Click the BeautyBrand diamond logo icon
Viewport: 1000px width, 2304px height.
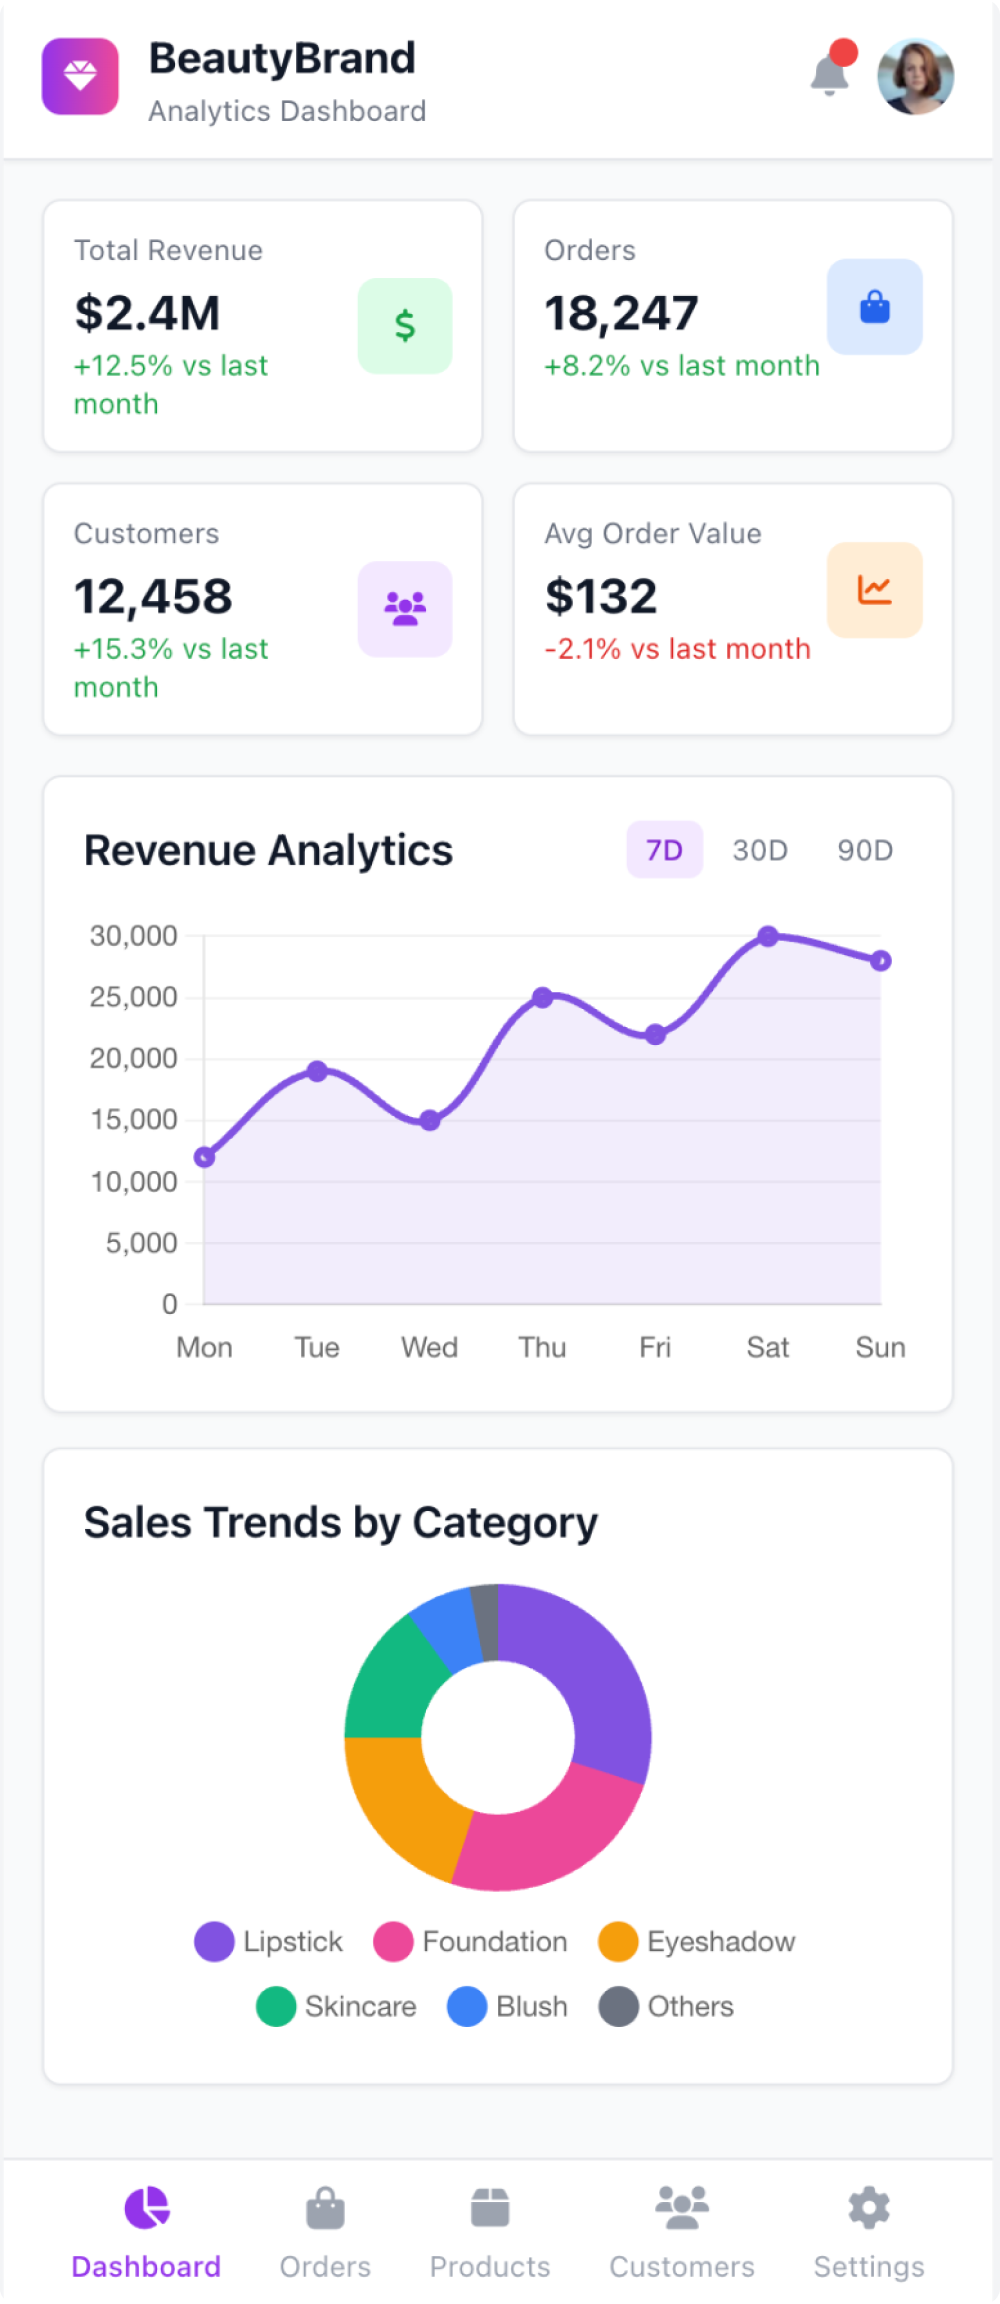coord(80,77)
